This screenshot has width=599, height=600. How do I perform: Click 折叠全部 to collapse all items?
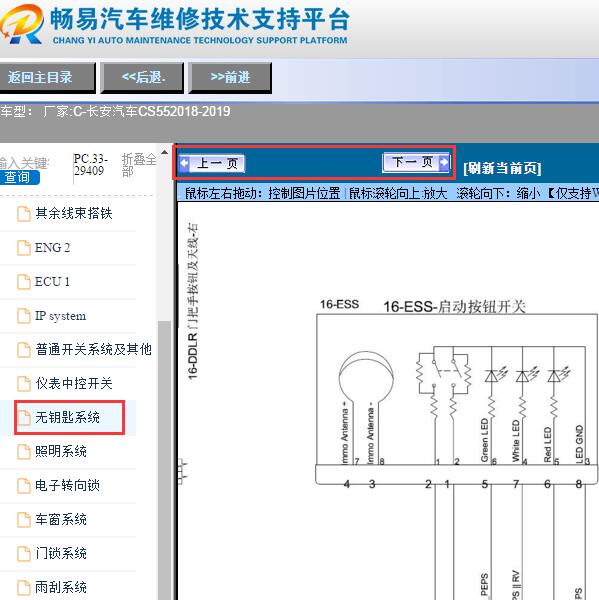click(139, 165)
